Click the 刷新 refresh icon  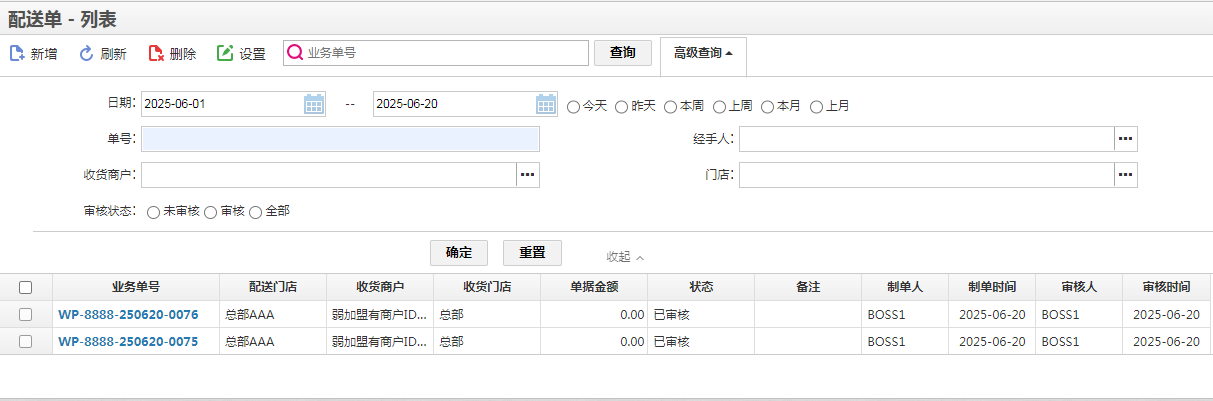(86, 53)
